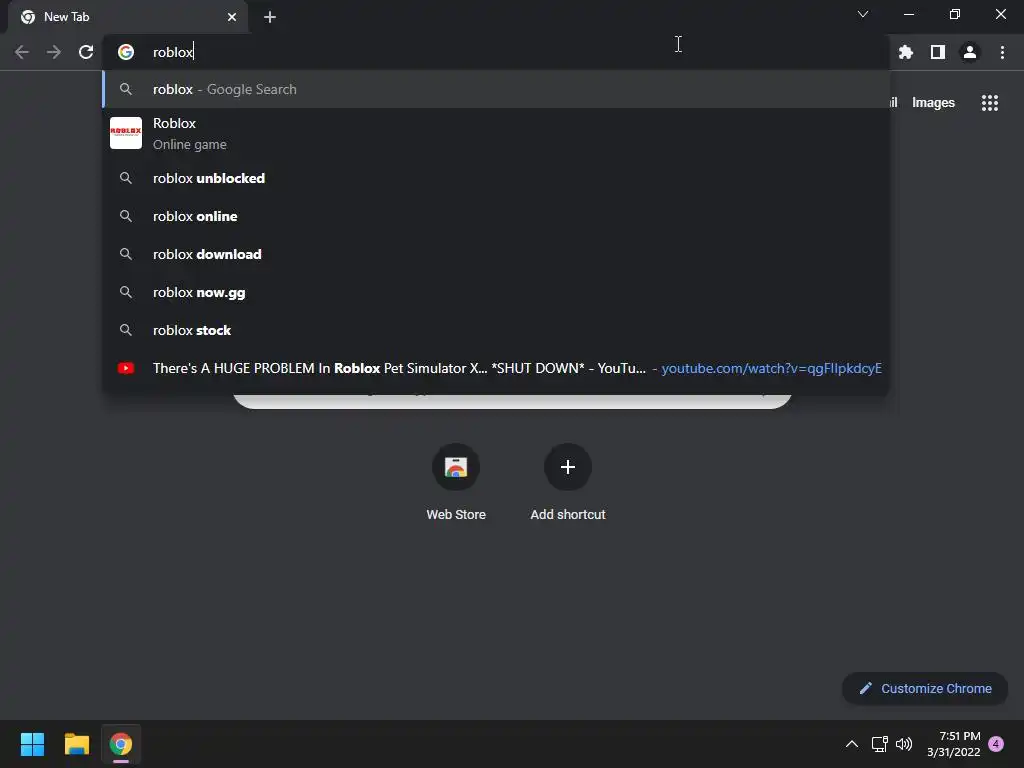Viewport: 1024px width, 768px height.
Task: Open File Explorer from taskbar
Action: click(76, 744)
